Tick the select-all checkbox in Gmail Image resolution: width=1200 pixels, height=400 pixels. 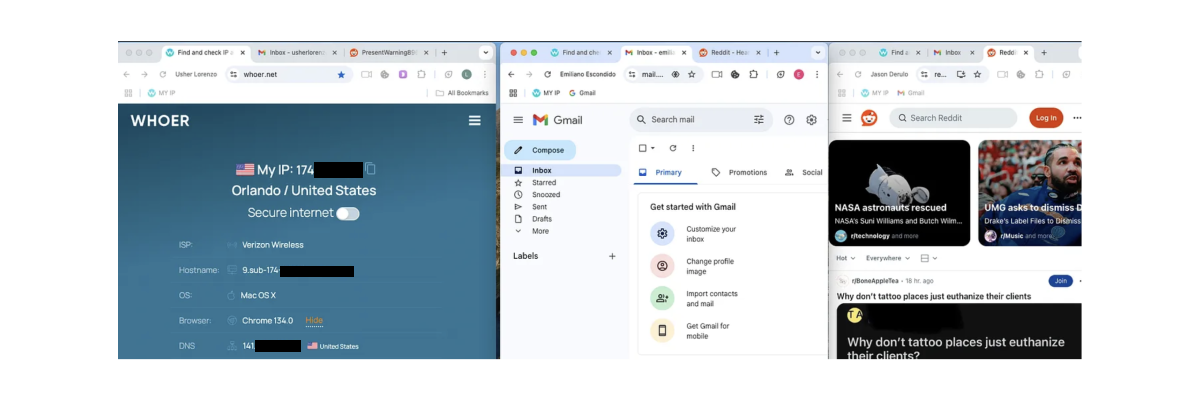pos(643,148)
